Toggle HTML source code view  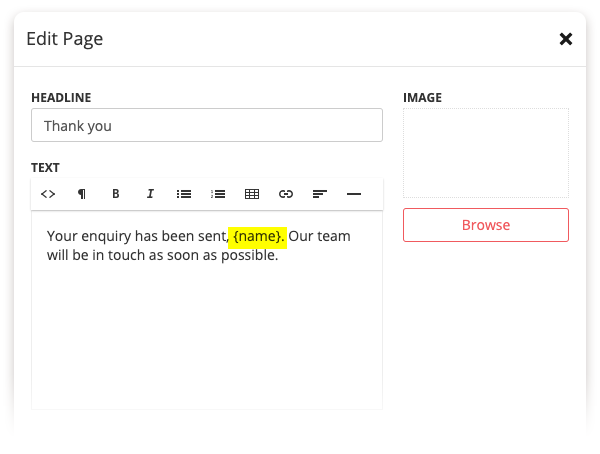[48, 194]
